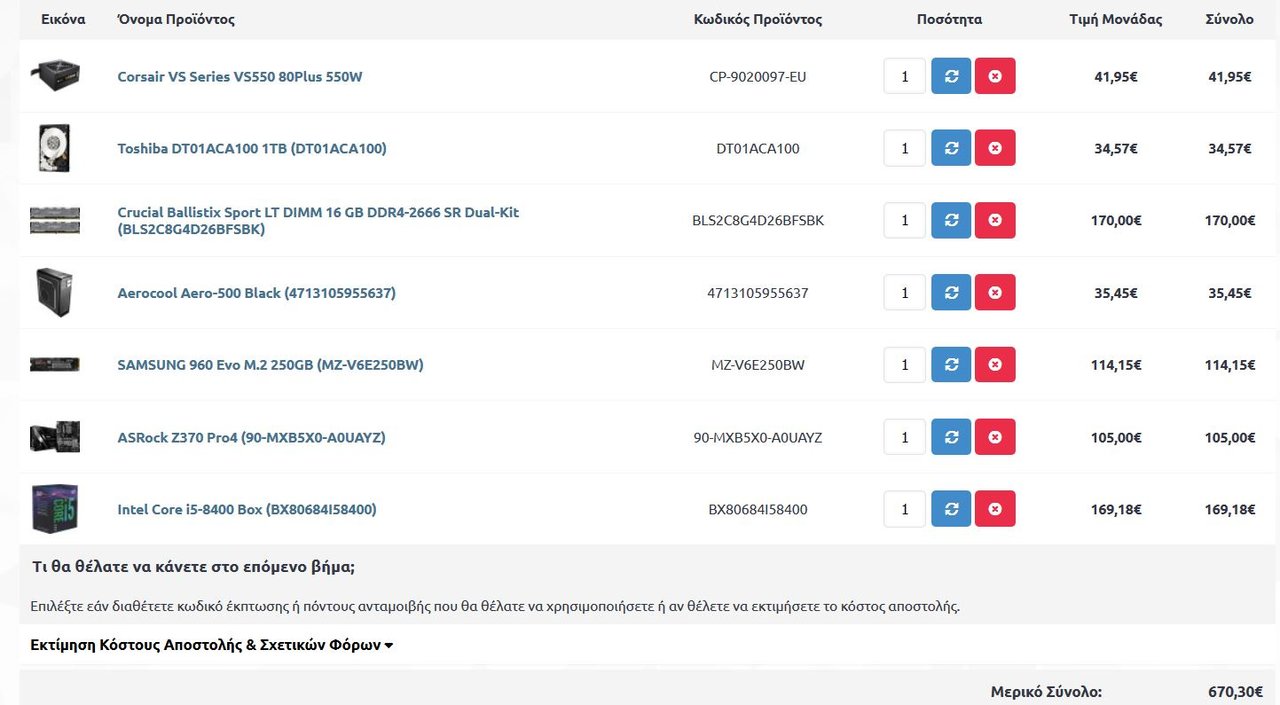Viewport: 1280px width, 705px height.
Task: Select product code BLS2C8G4D26BFSBK
Action: click(758, 220)
